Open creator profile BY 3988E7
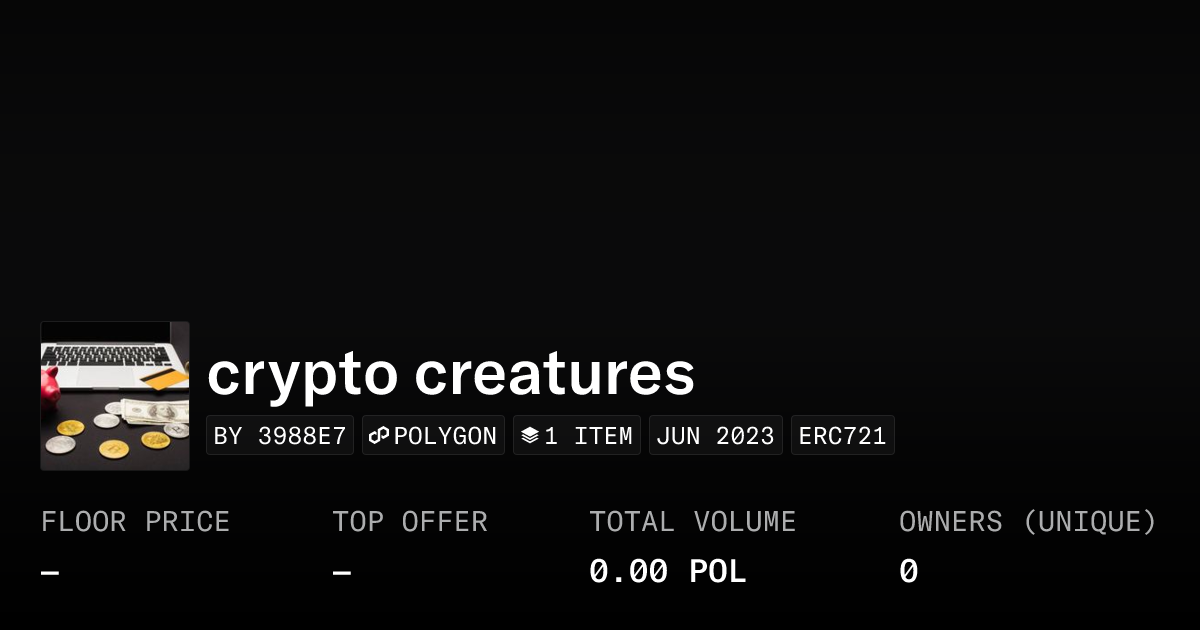 280,436
